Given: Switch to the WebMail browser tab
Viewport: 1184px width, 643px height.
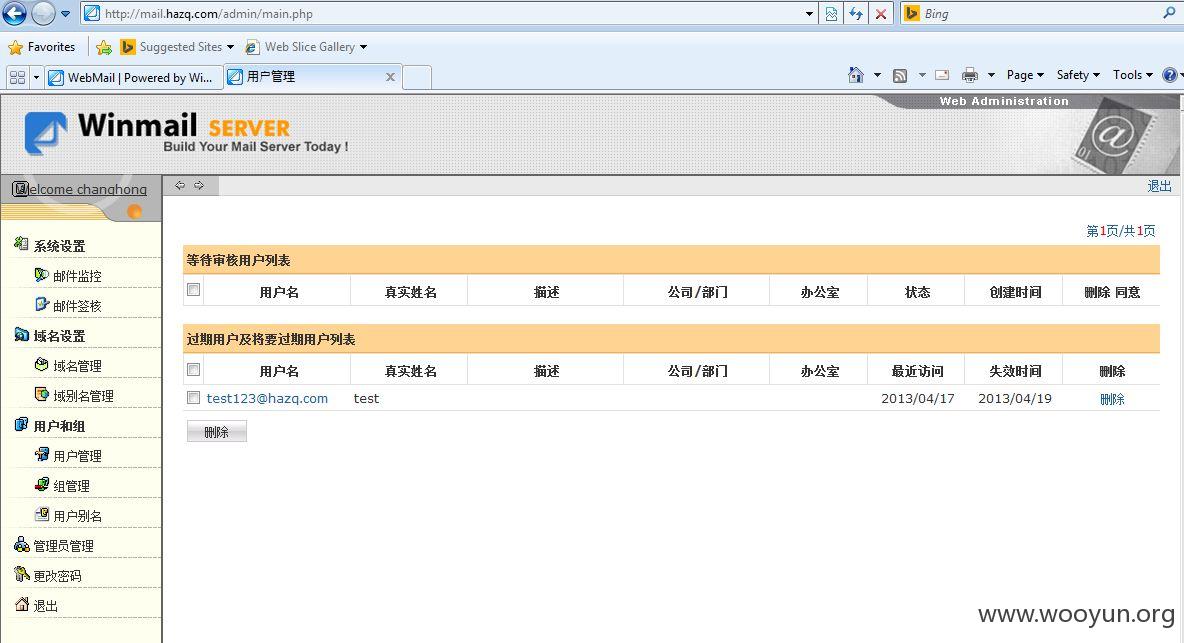Looking at the screenshot, I should click(134, 77).
